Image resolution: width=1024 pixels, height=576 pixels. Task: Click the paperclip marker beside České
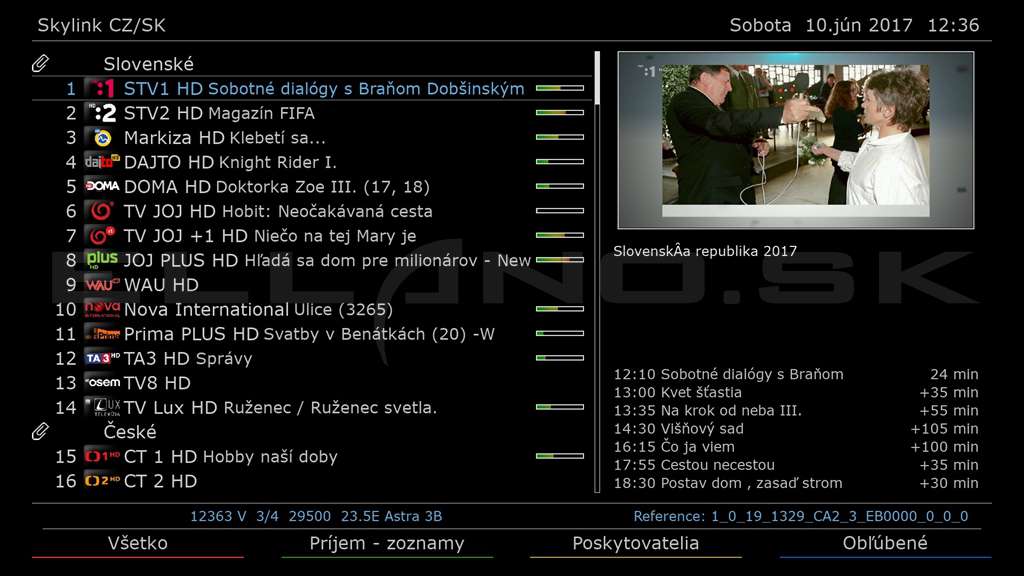point(40,431)
